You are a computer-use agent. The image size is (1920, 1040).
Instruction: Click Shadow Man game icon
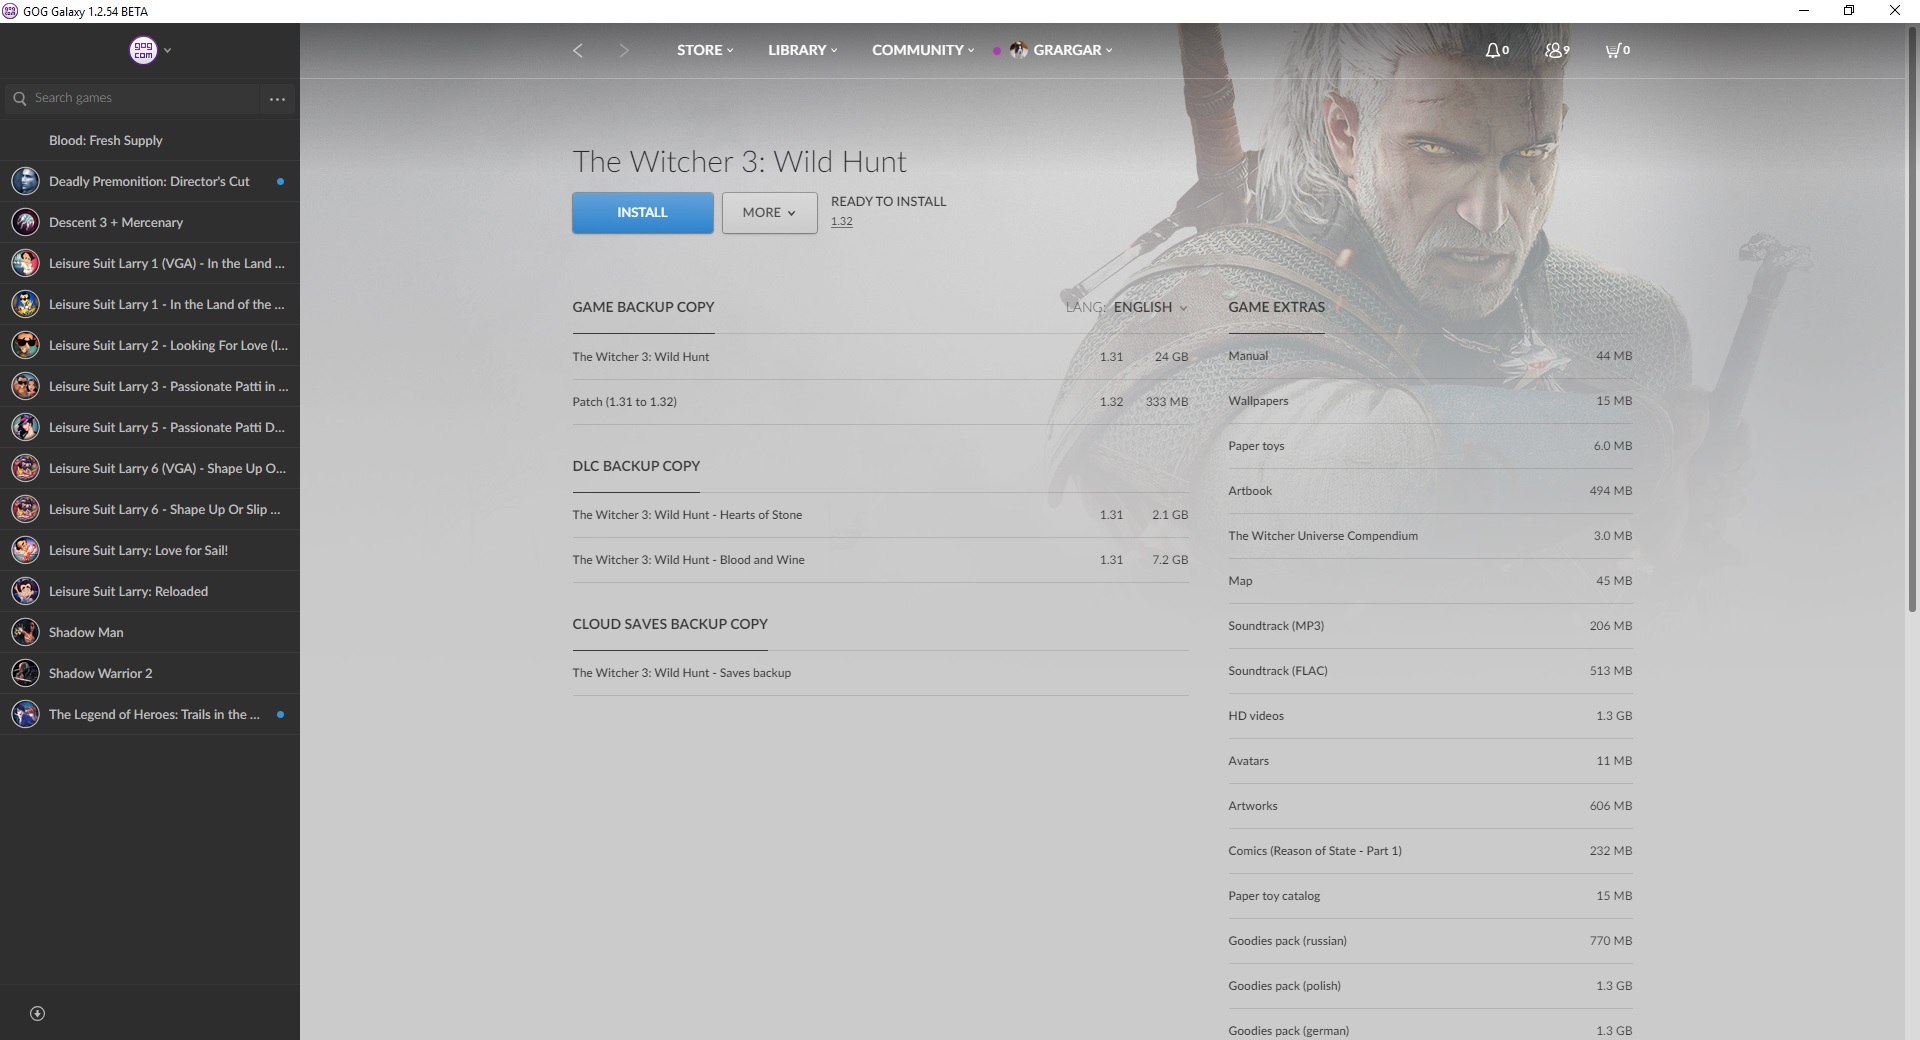pyautogui.click(x=25, y=632)
